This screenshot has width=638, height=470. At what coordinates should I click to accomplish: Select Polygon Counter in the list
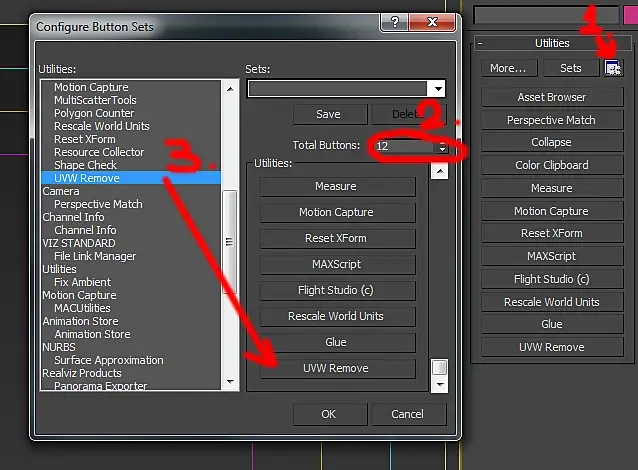coord(94,113)
